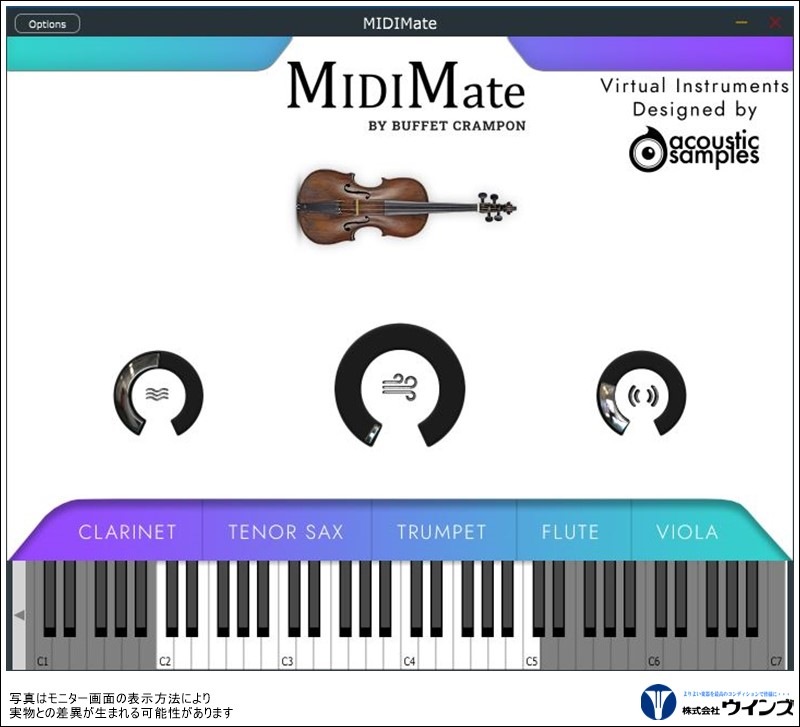Click the "MIDIMate" title bar text

pos(400,23)
